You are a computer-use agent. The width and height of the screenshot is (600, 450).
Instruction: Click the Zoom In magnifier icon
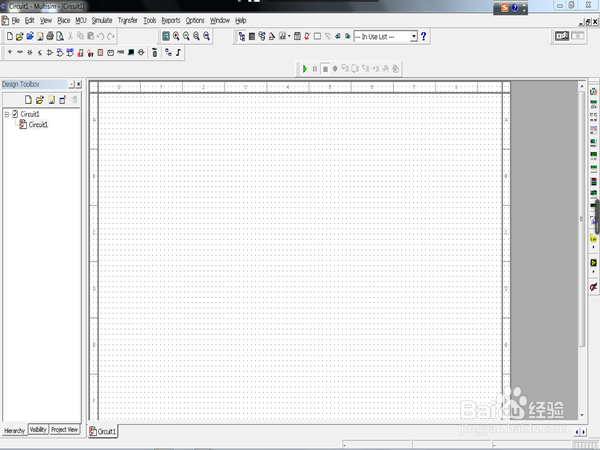pos(176,36)
